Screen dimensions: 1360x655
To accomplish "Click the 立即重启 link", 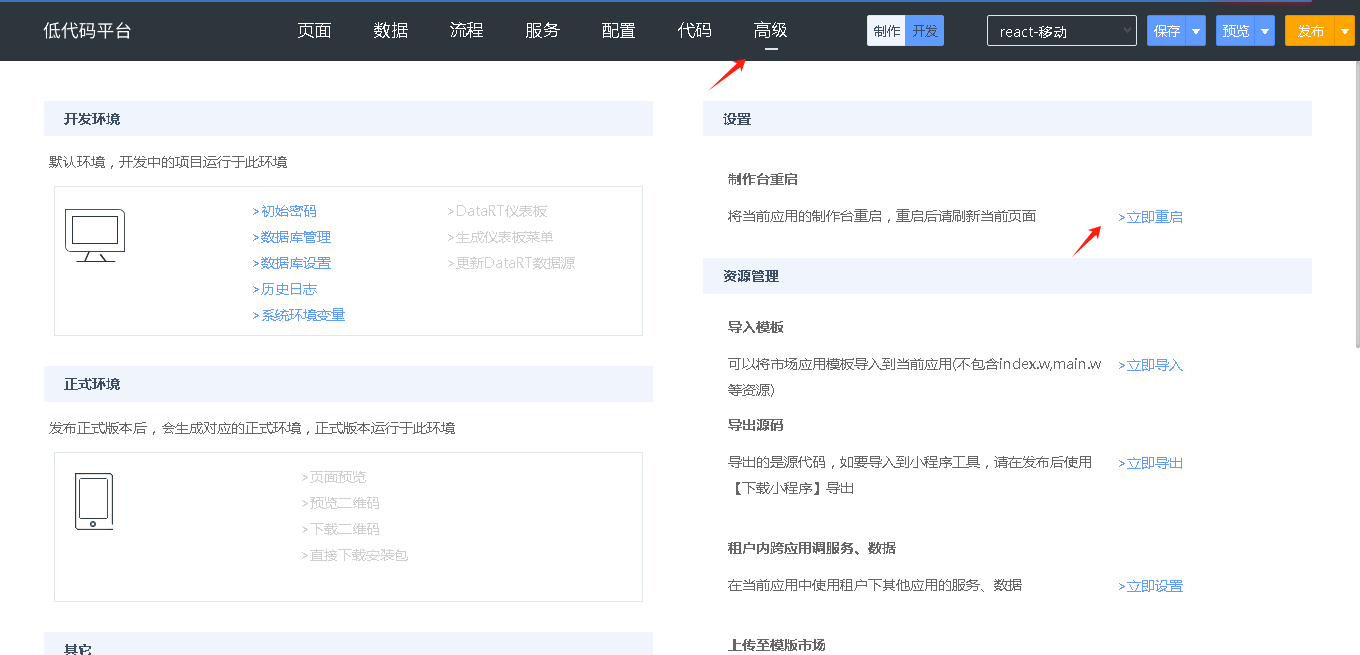I will click(x=1151, y=217).
